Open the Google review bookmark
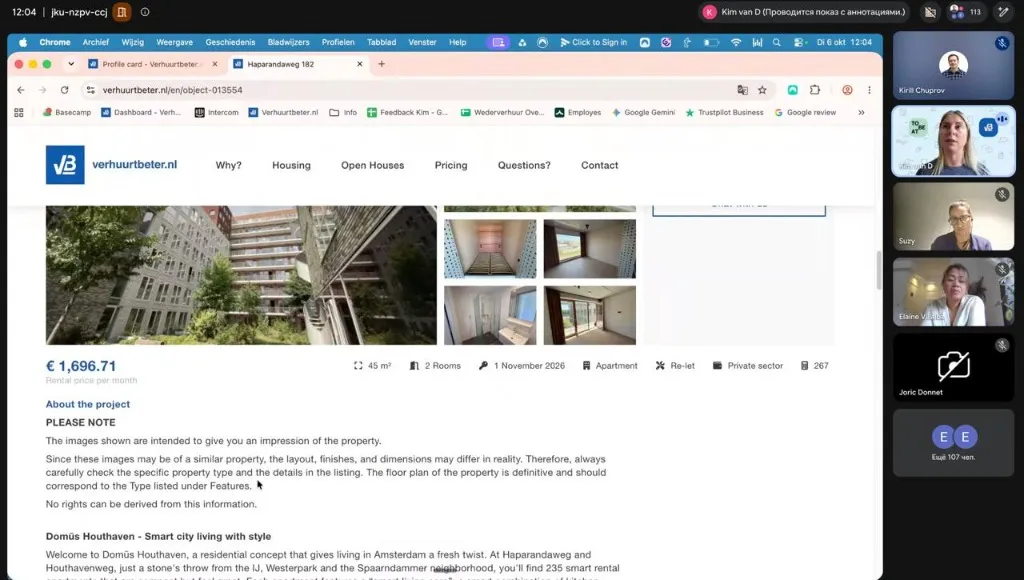The image size is (1024, 580). 805,112
